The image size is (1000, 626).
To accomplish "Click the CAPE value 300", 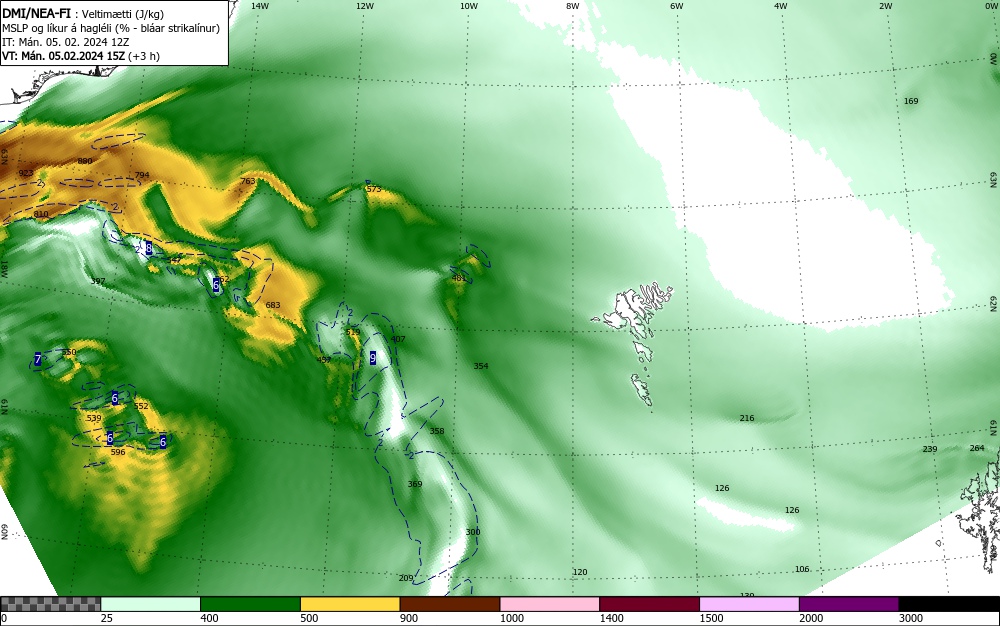I will (x=473, y=532).
